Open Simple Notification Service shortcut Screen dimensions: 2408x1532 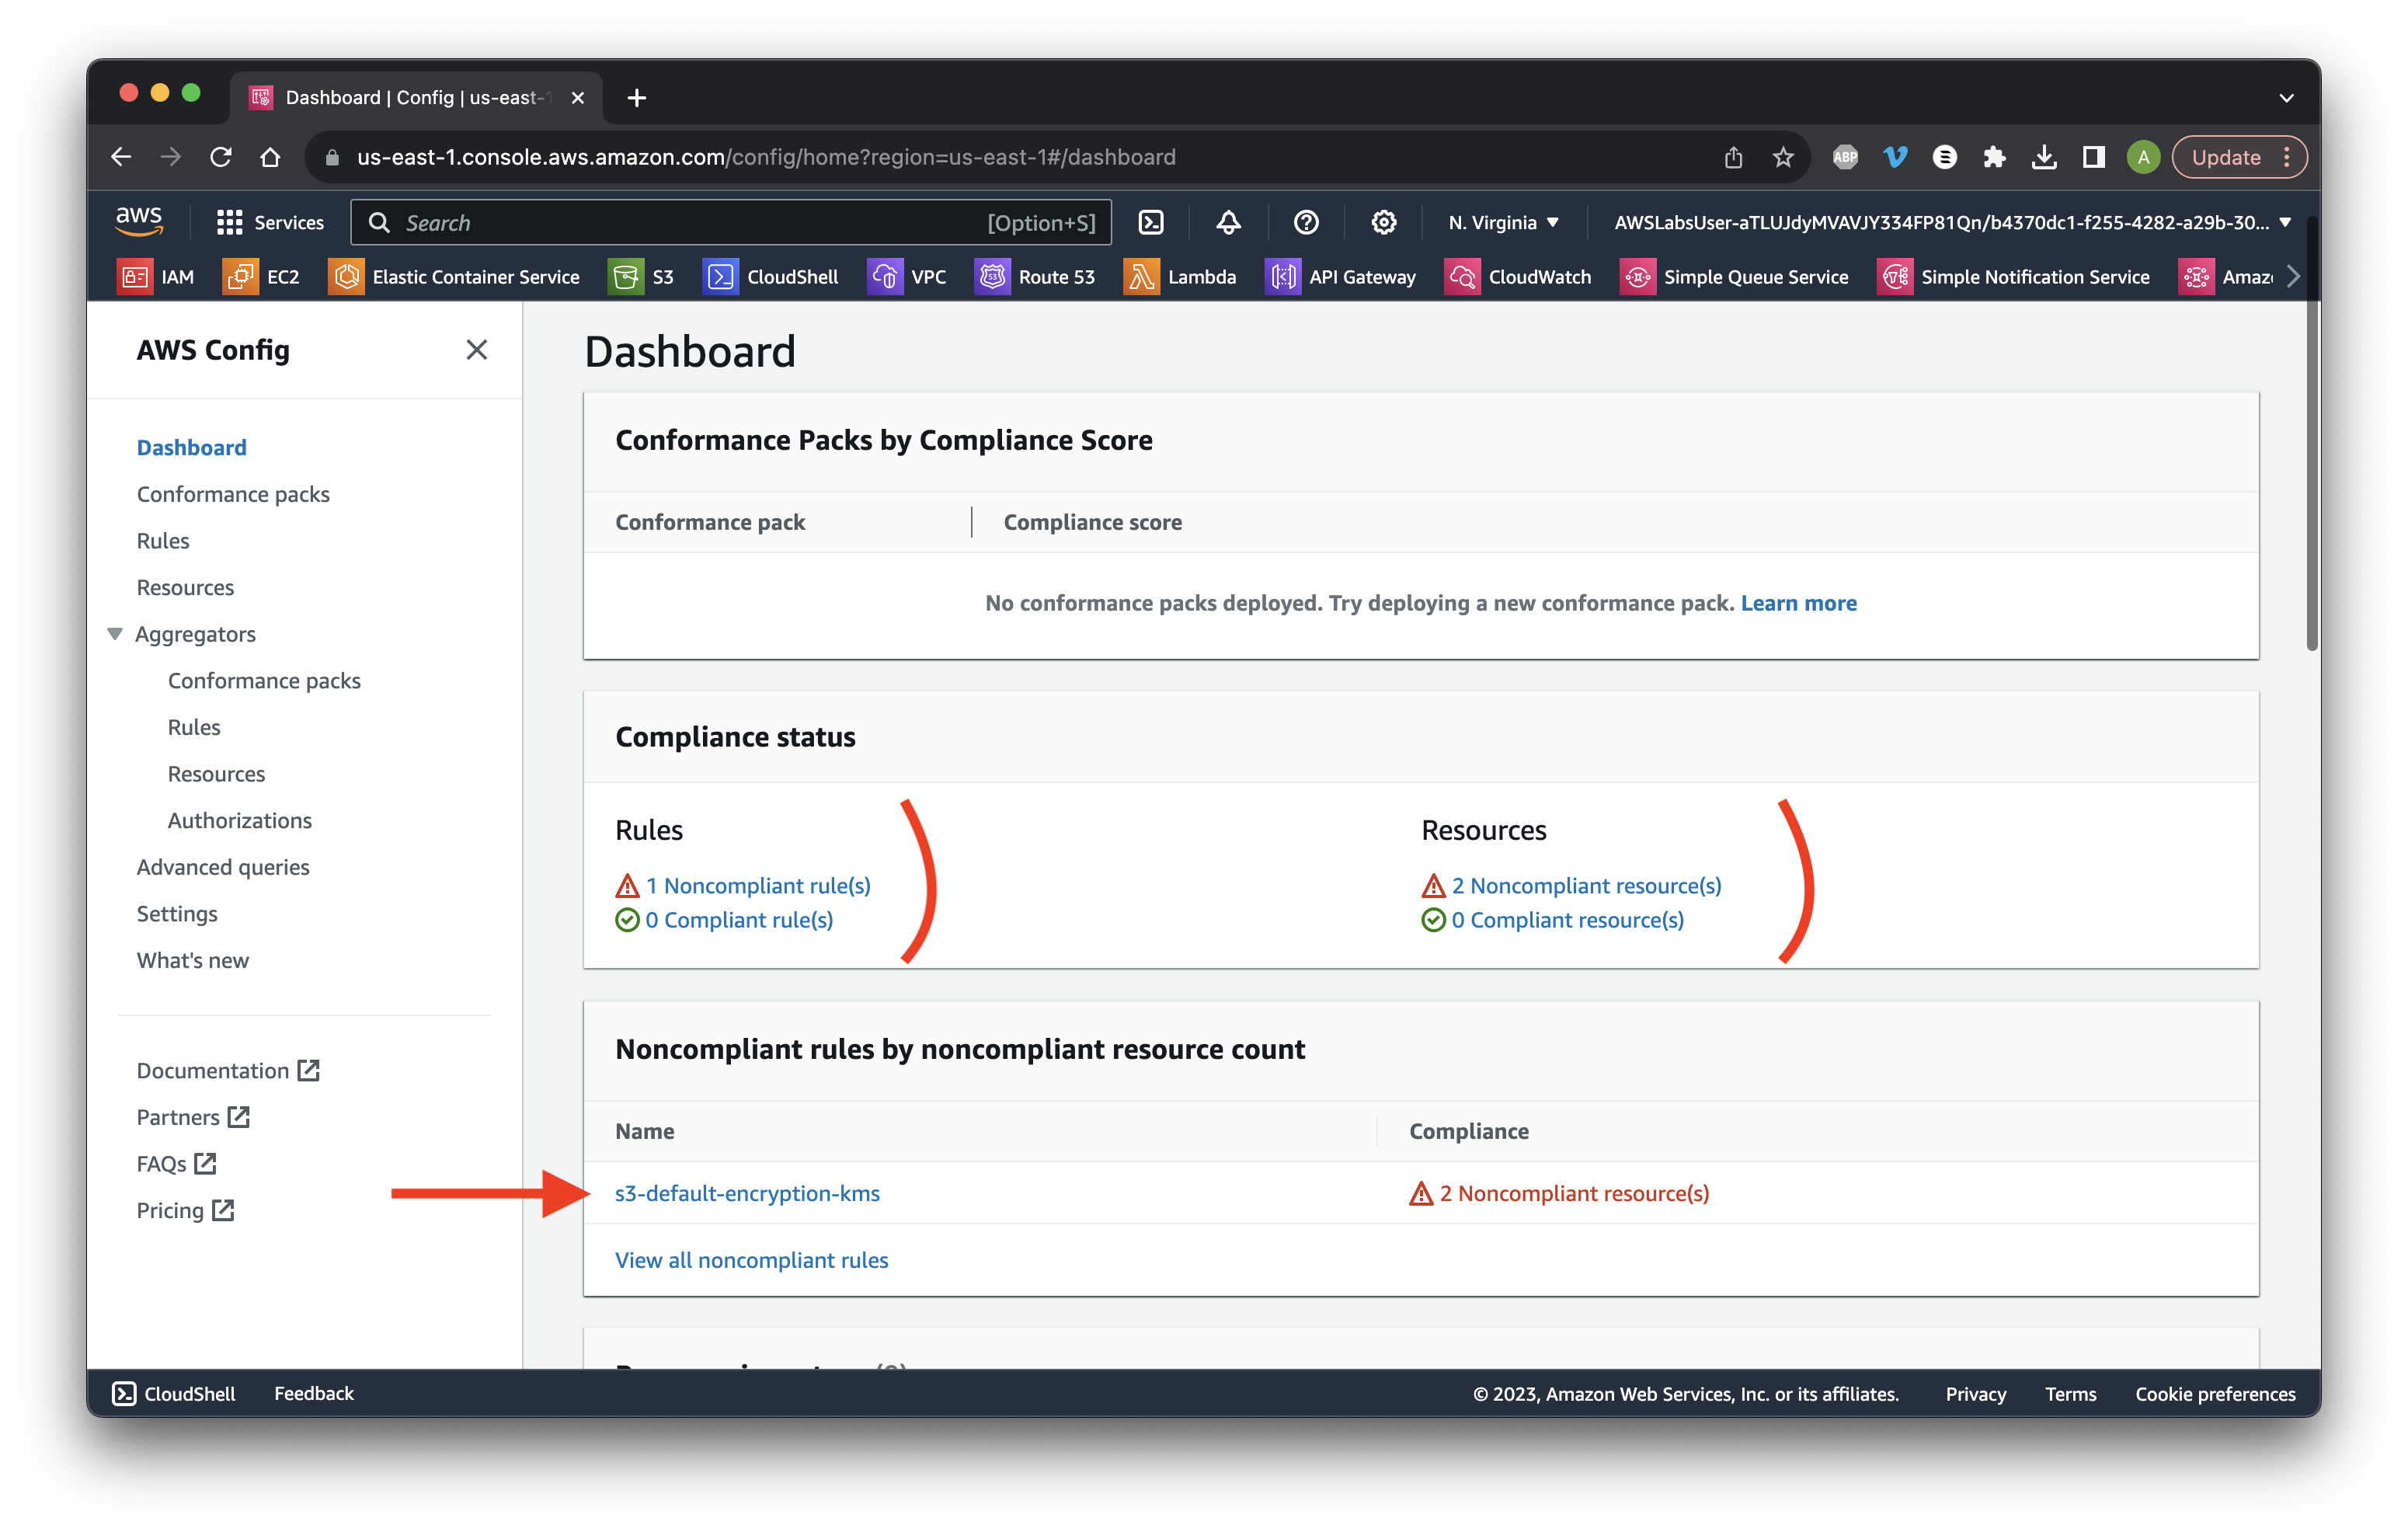(2014, 277)
